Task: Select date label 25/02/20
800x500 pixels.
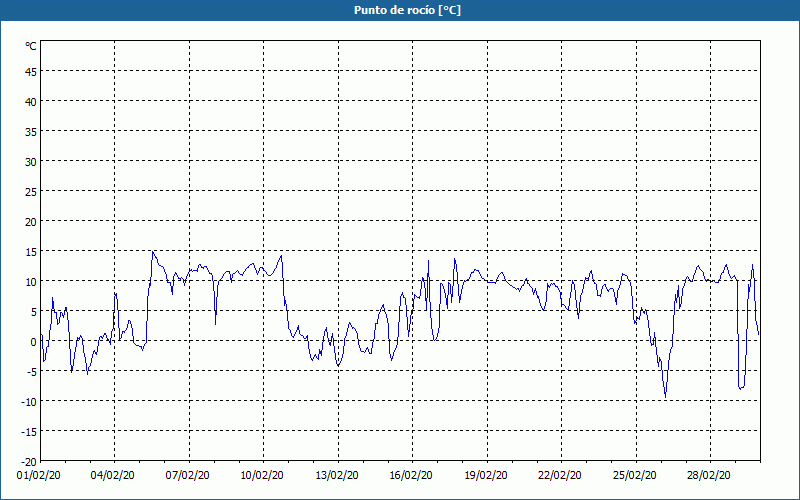Action: pyautogui.click(x=635, y=475)
